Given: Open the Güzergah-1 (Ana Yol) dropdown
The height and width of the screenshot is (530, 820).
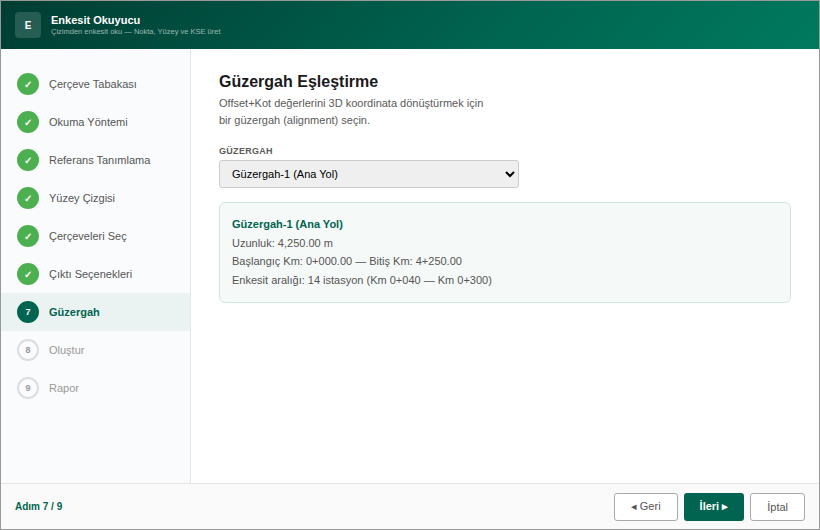Looking at the screenshot, I should 369,174.
